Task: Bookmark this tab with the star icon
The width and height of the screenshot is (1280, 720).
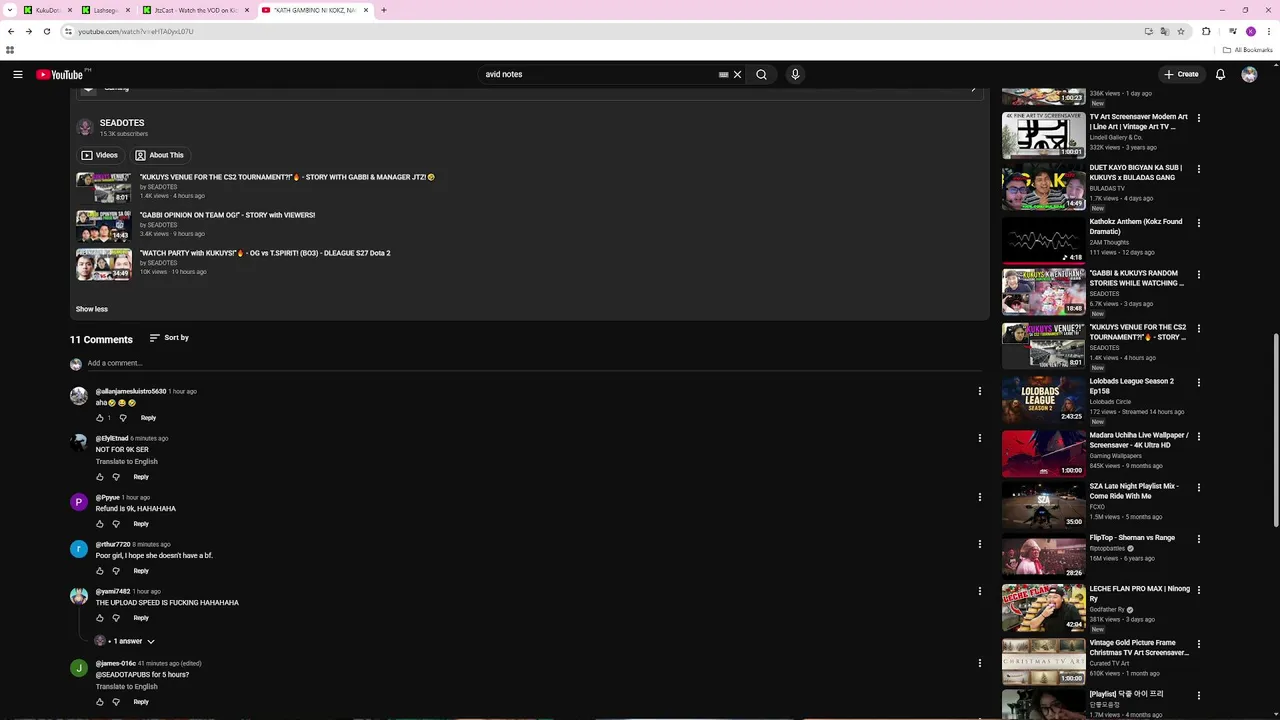Action: [x=1181, y=31]
